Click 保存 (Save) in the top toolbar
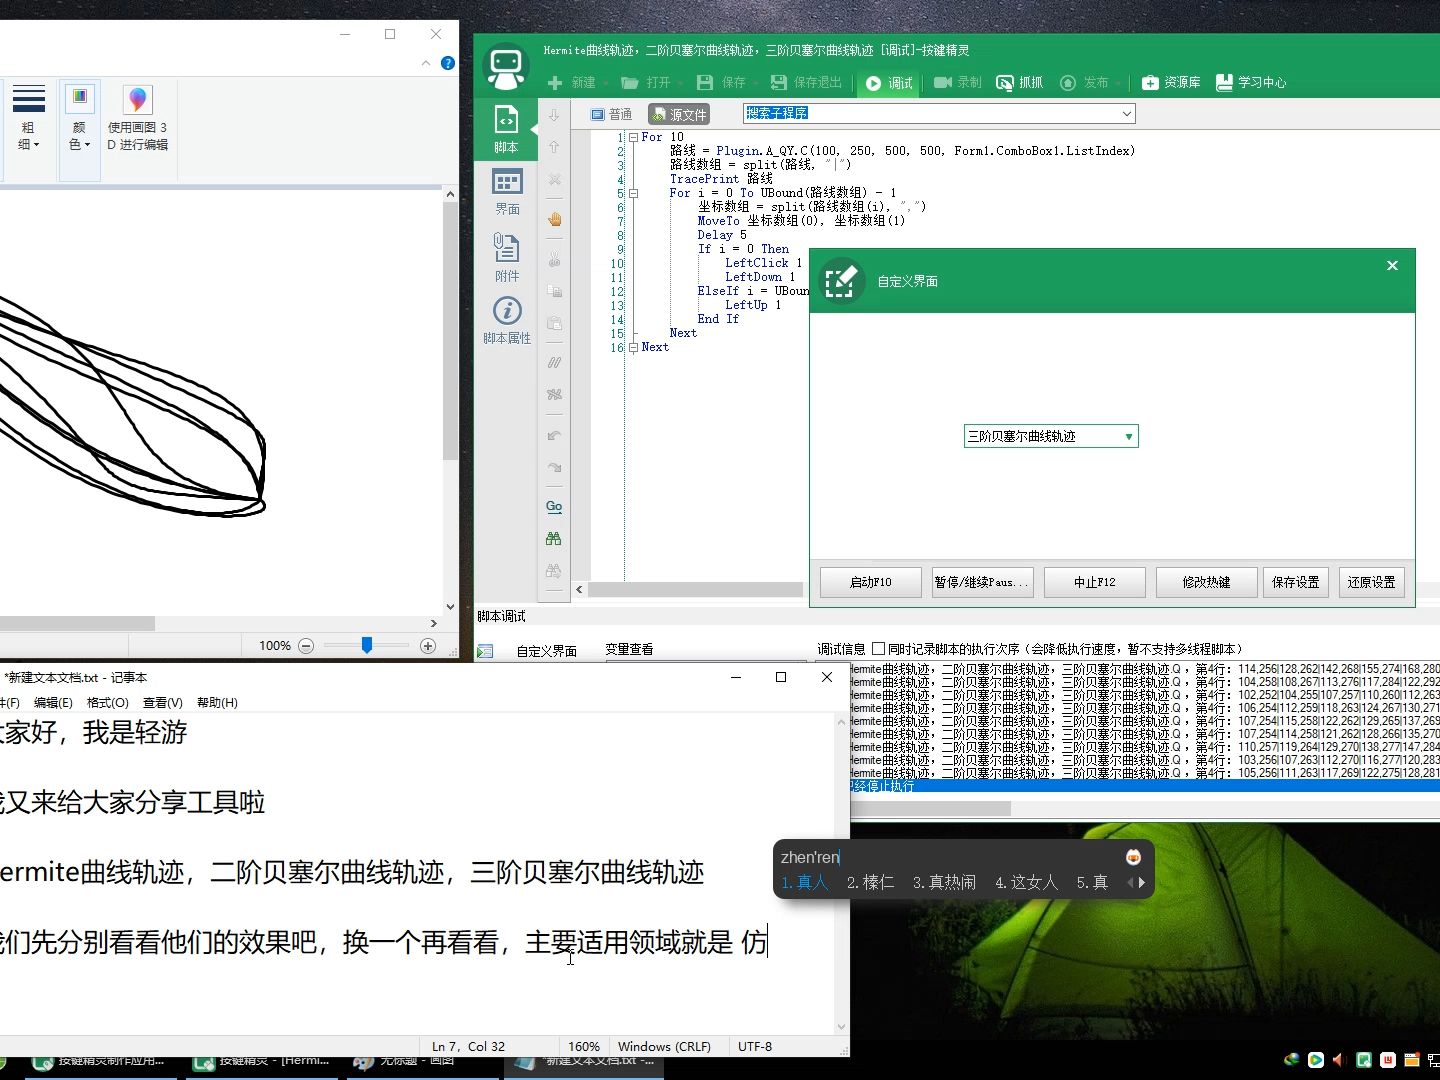Viewport: 1440px width, 1080px height. [x=721, y=83]
